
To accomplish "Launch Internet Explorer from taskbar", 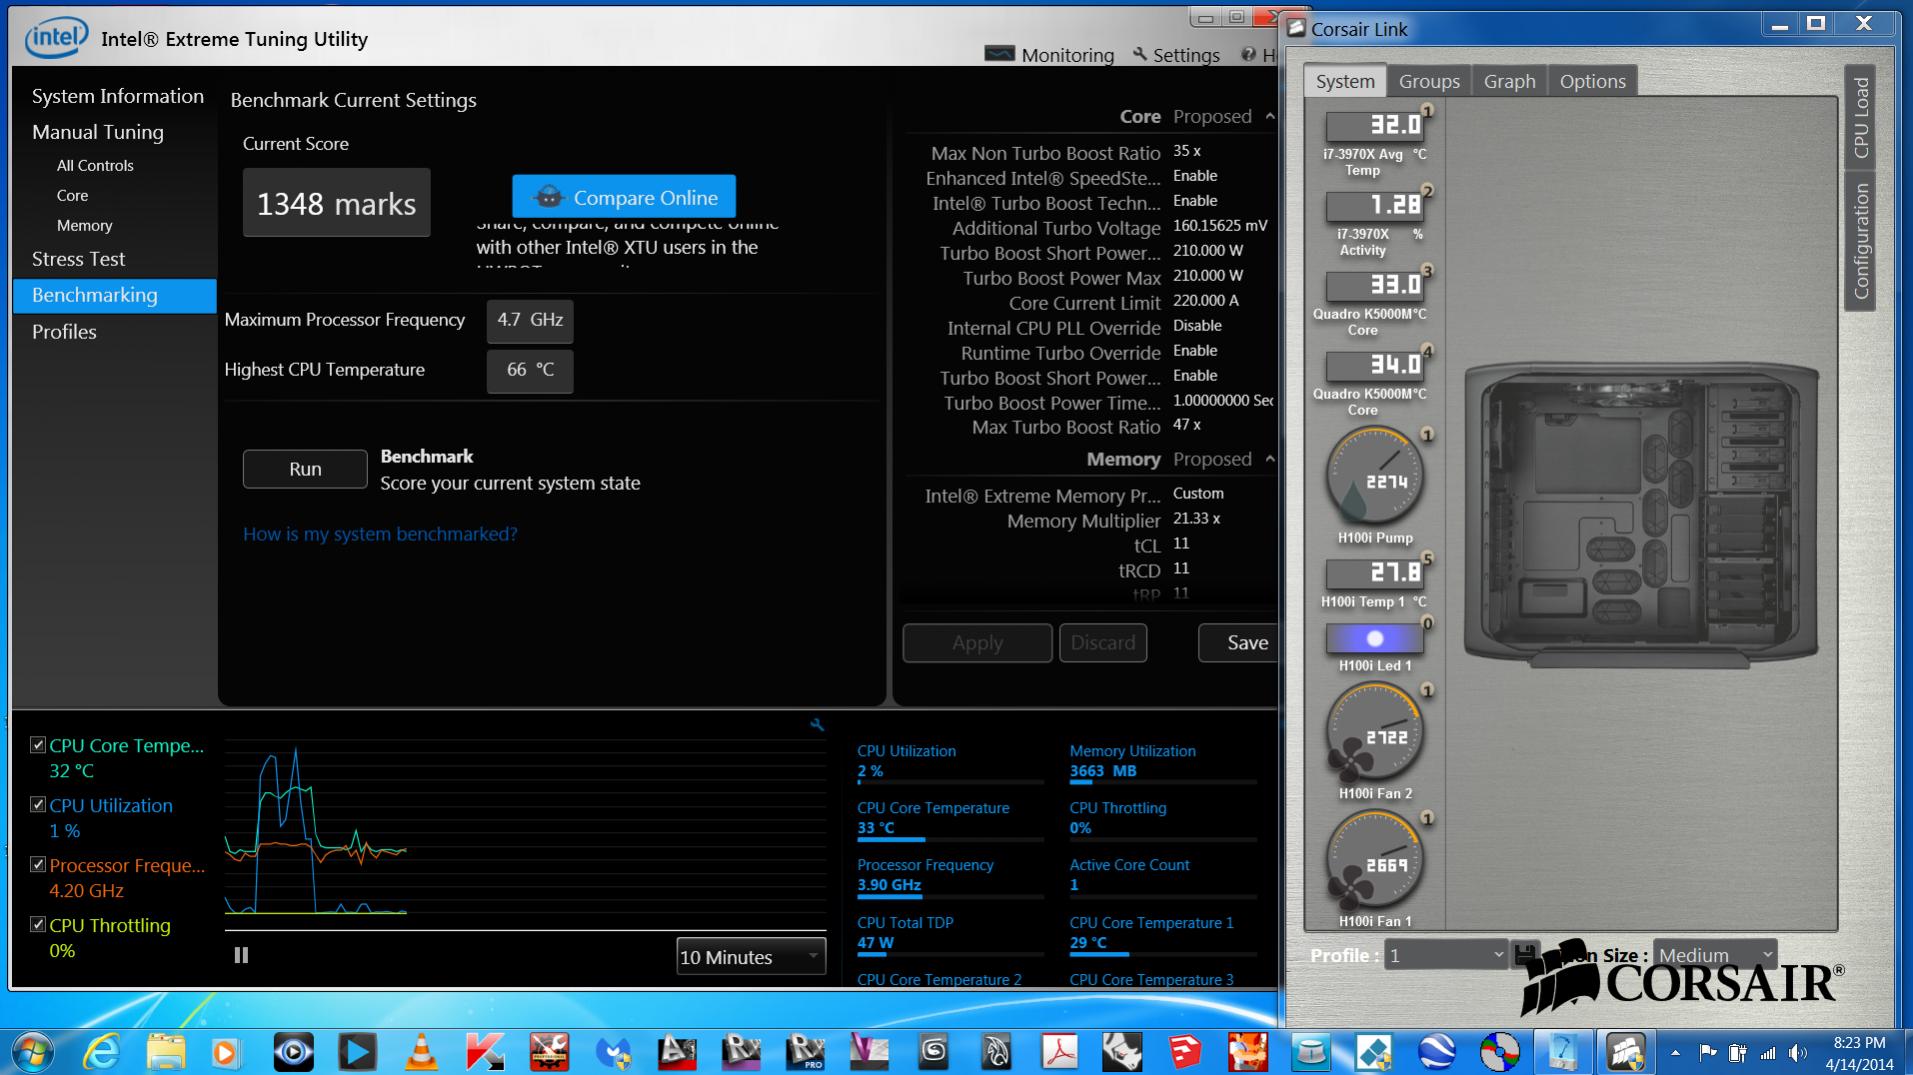I will click(x=102, y=1052).
